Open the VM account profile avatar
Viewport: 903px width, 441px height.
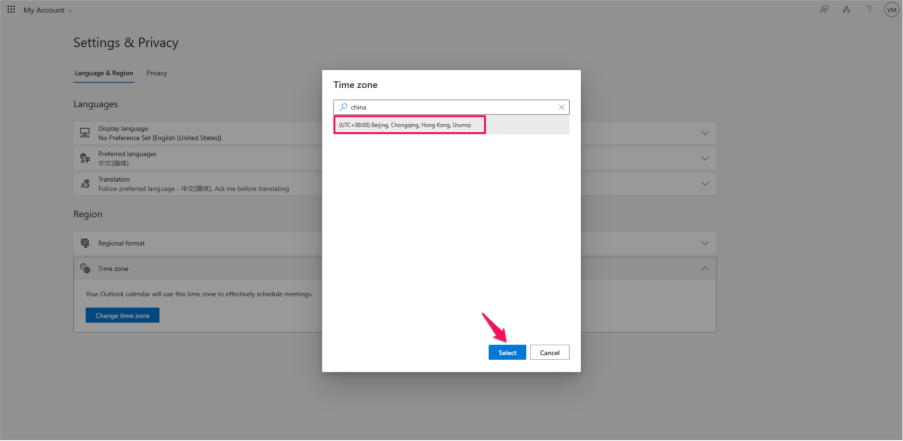coord(890,10)
